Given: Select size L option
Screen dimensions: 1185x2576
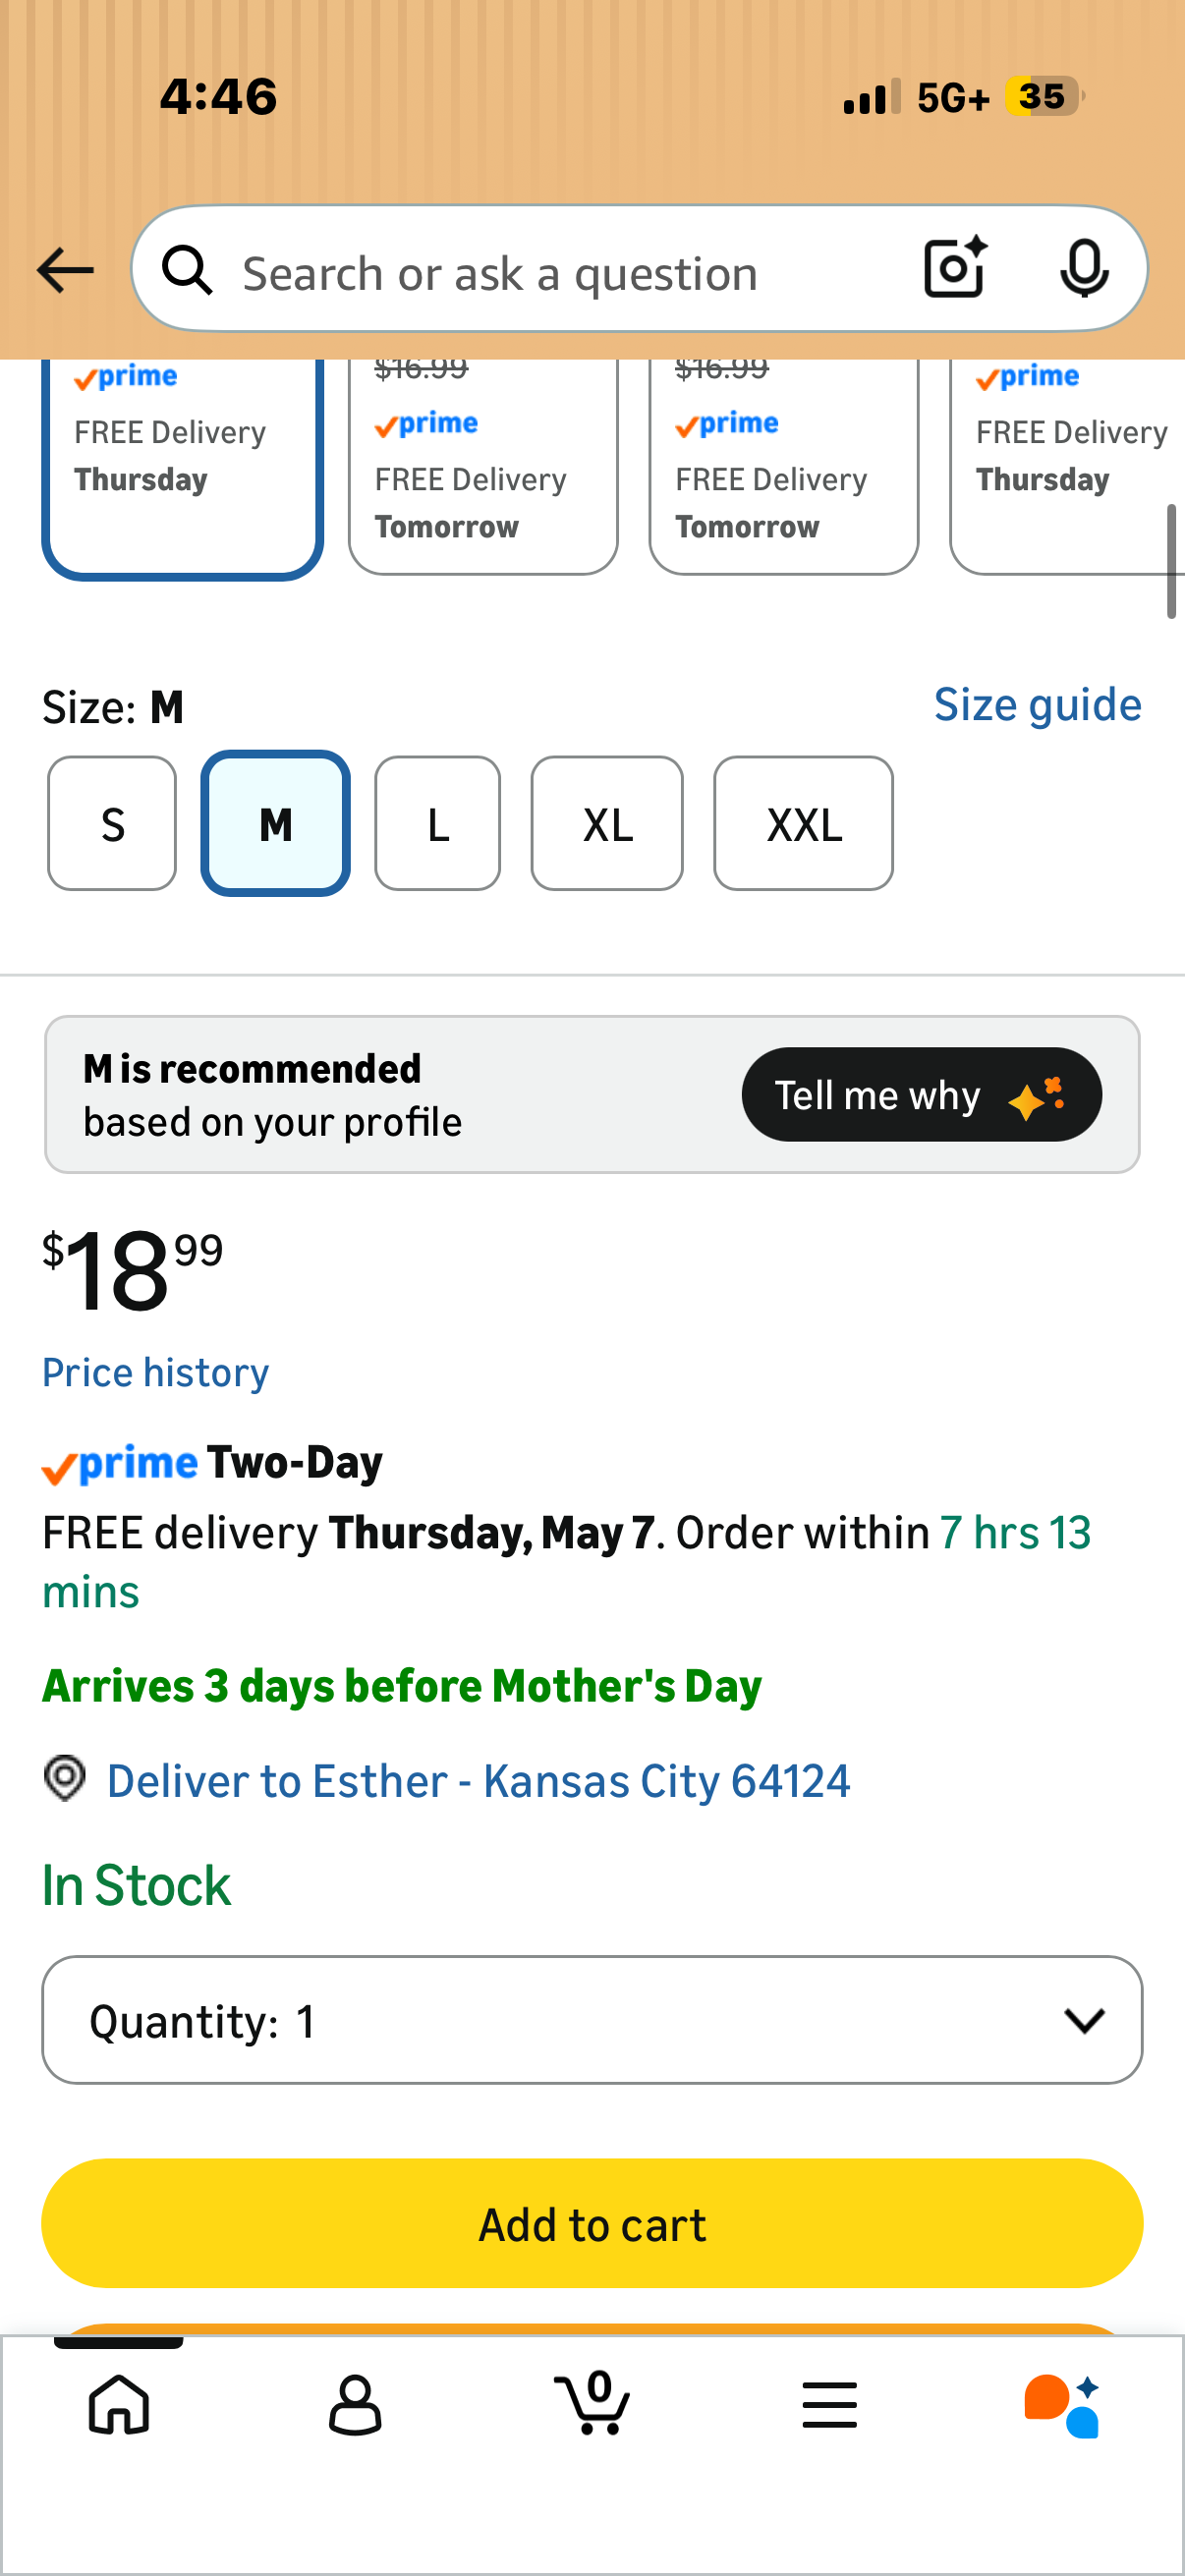Looking at the screenshot, I should (x=437, y=823).
